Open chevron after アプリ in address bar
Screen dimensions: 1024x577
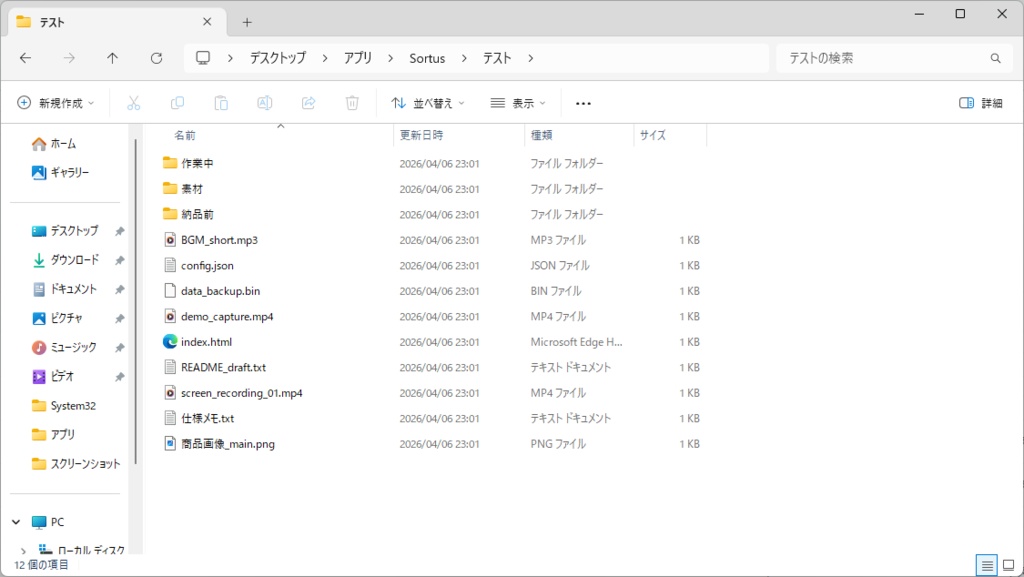pyautogui.click(x=390, y=58)
